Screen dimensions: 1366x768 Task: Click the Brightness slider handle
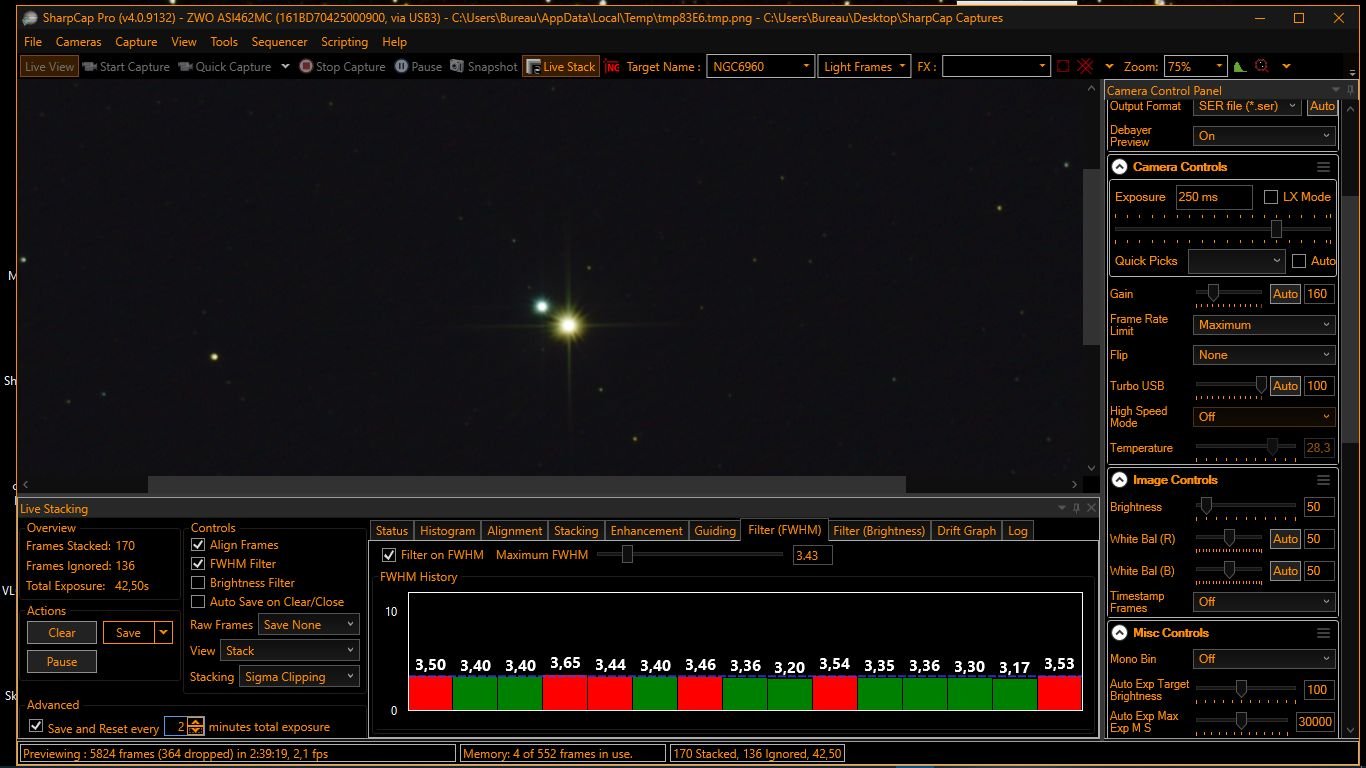1206,506
